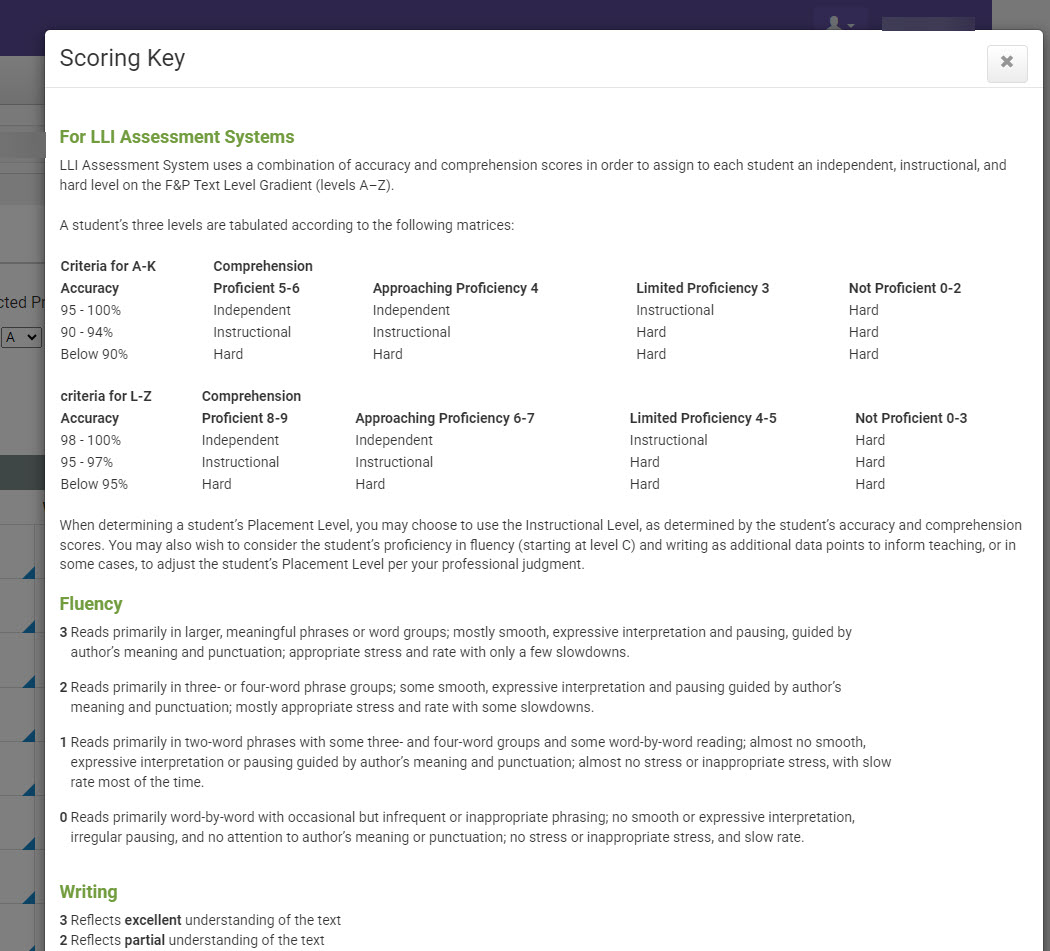Click the 'Scoring Key' dialog title
Viewport: 1050px width, 951px height.
(x=122, y=58)
